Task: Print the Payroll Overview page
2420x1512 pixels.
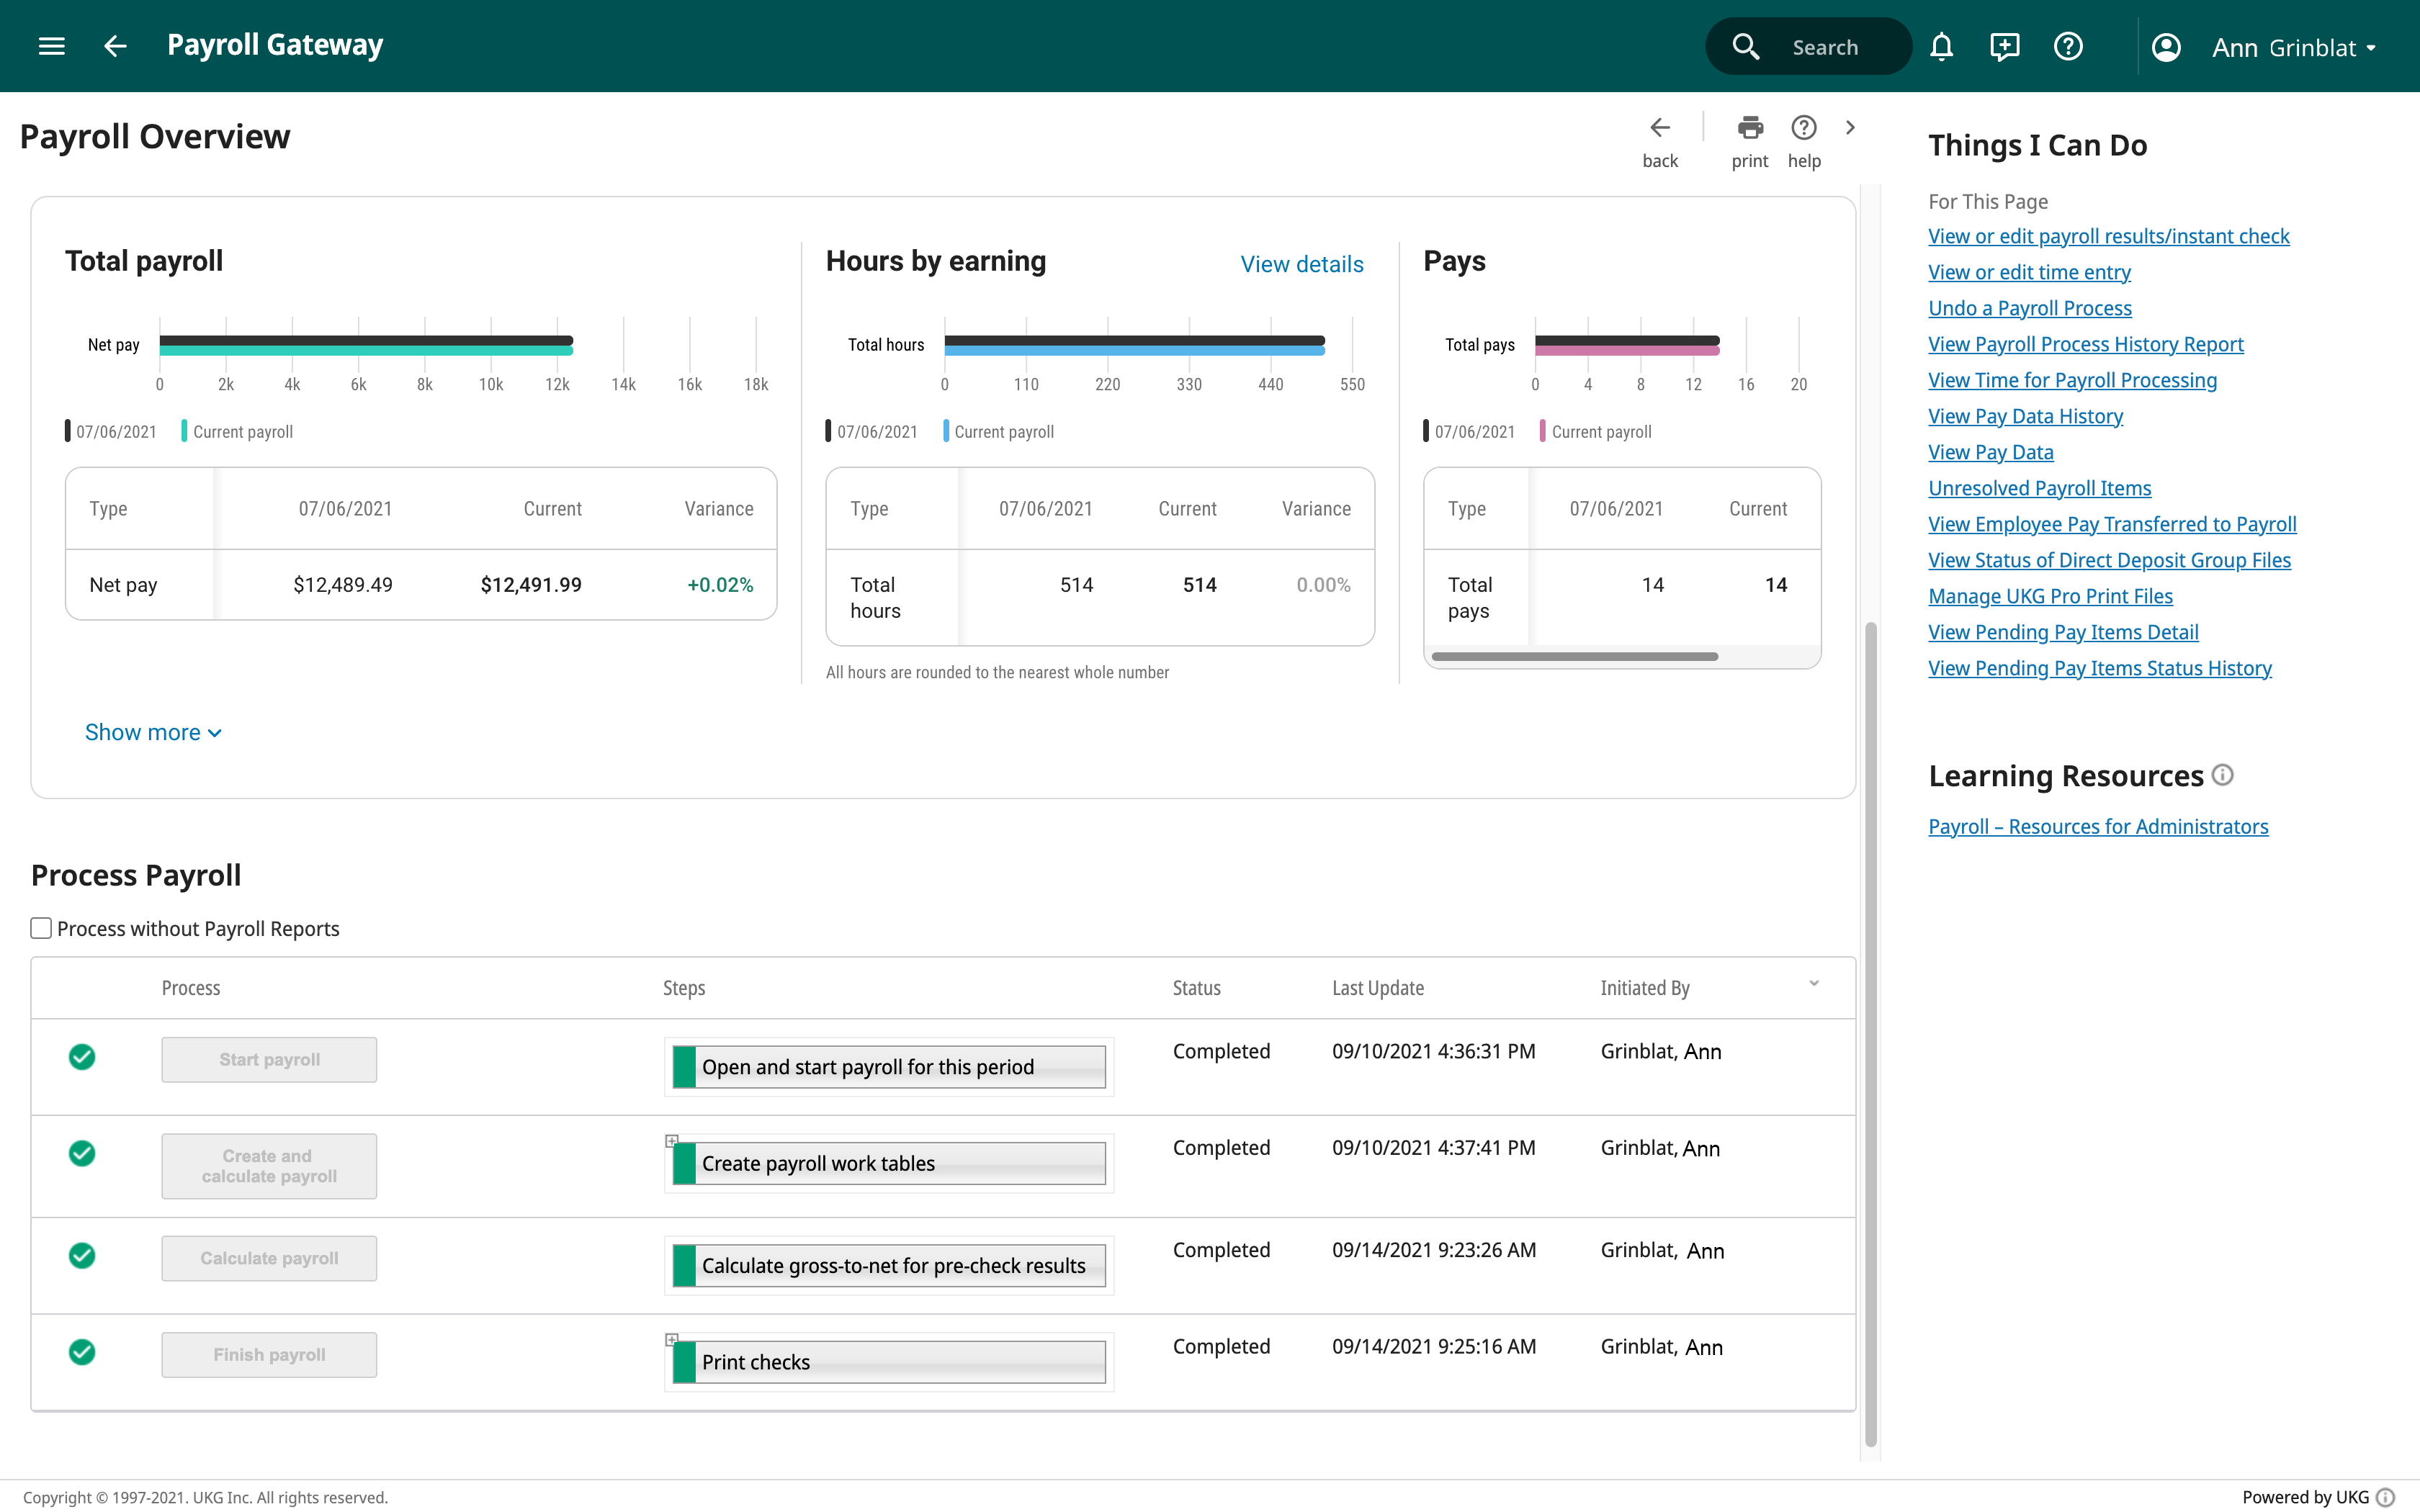Action: [1750, 128]
